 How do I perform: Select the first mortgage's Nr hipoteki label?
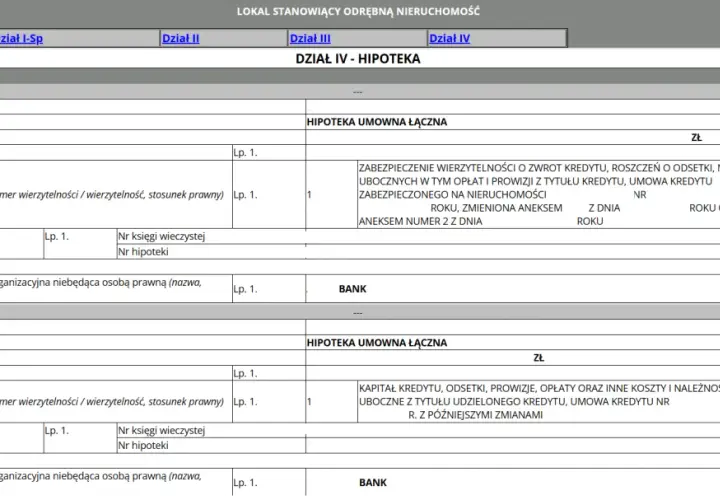143,252
